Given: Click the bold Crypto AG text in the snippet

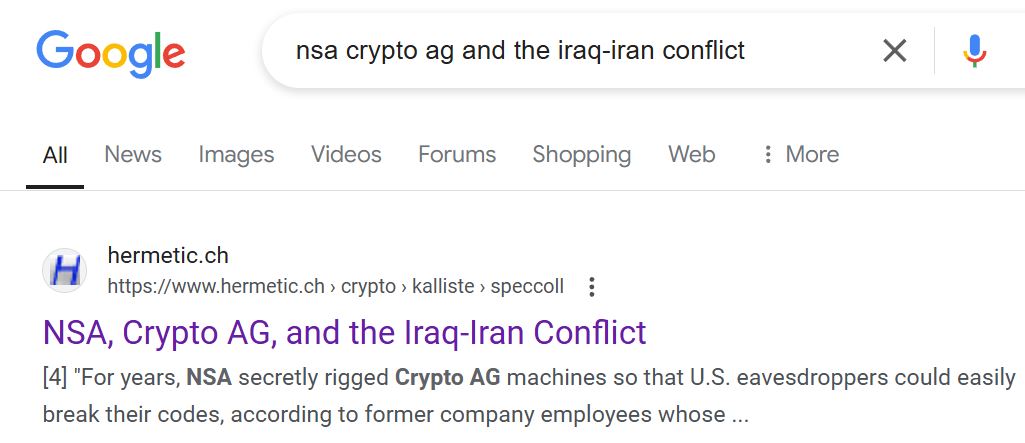Looking at the screenshot, I should [448, 377].
